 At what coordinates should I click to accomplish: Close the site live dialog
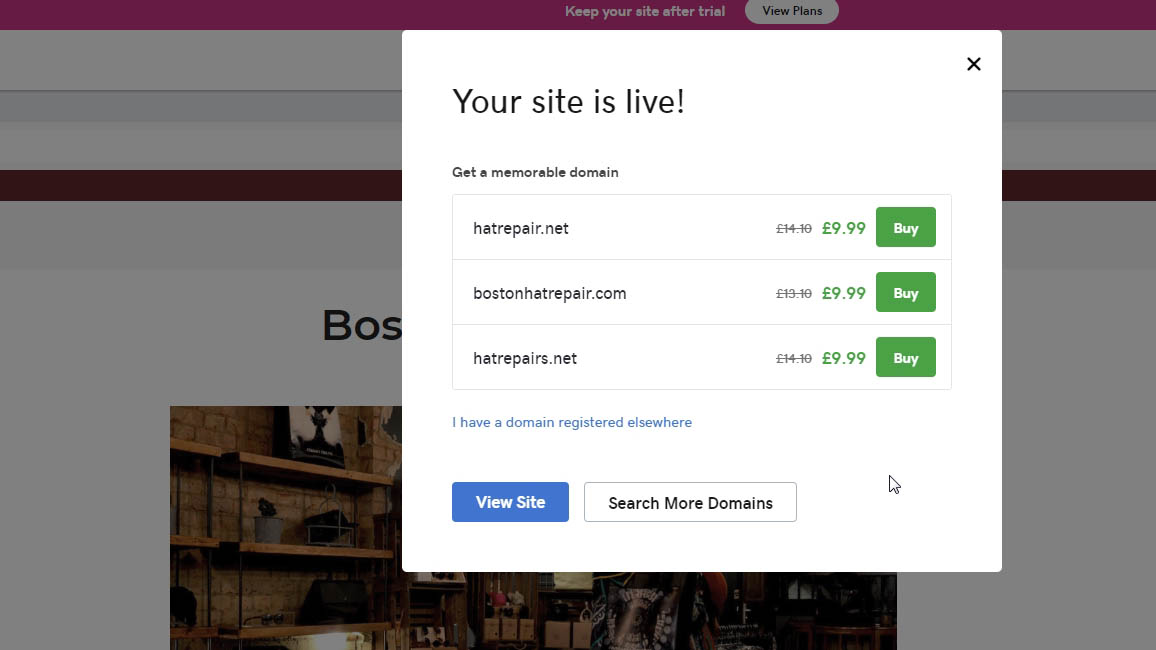[973, 63]
